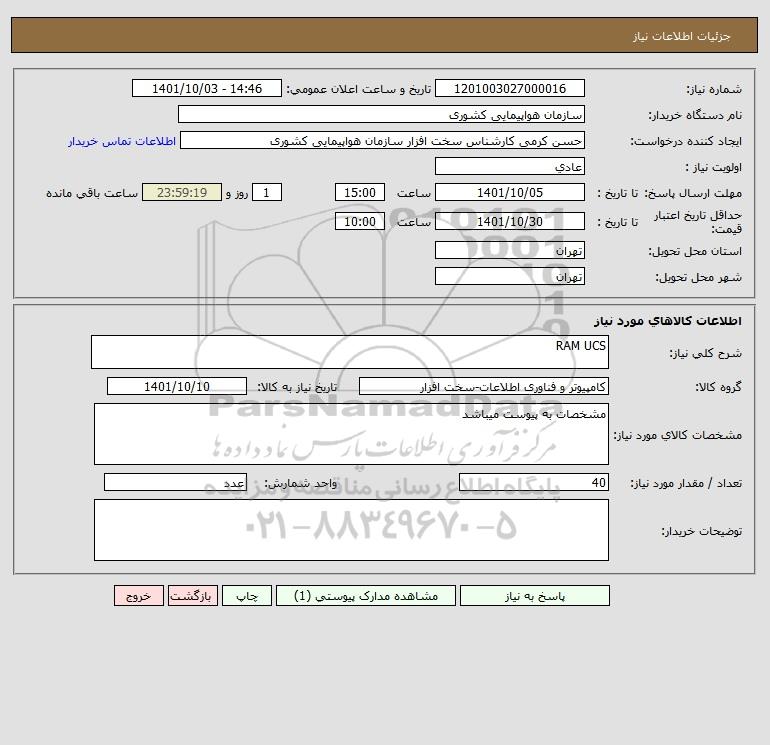
Task: Click the چاپ print button
Action: point(247,595)
